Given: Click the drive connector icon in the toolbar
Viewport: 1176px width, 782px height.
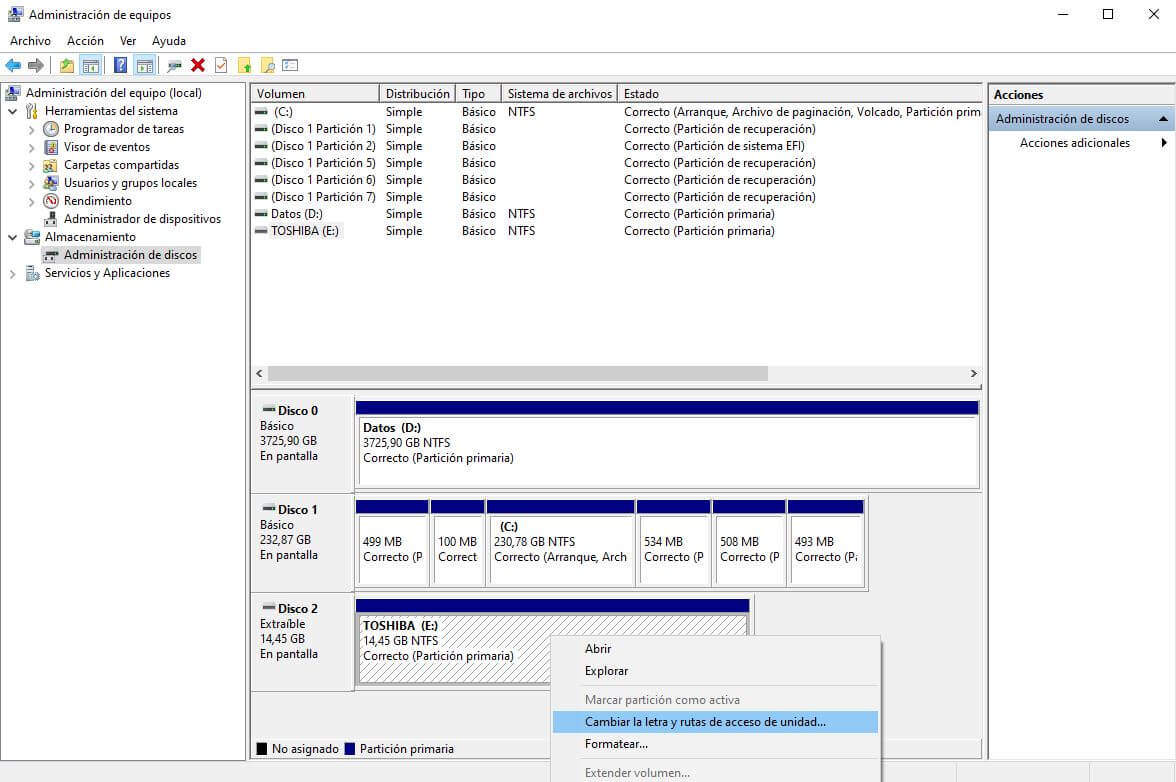Looking at the screenshot, I should click(x=174, y=66).
